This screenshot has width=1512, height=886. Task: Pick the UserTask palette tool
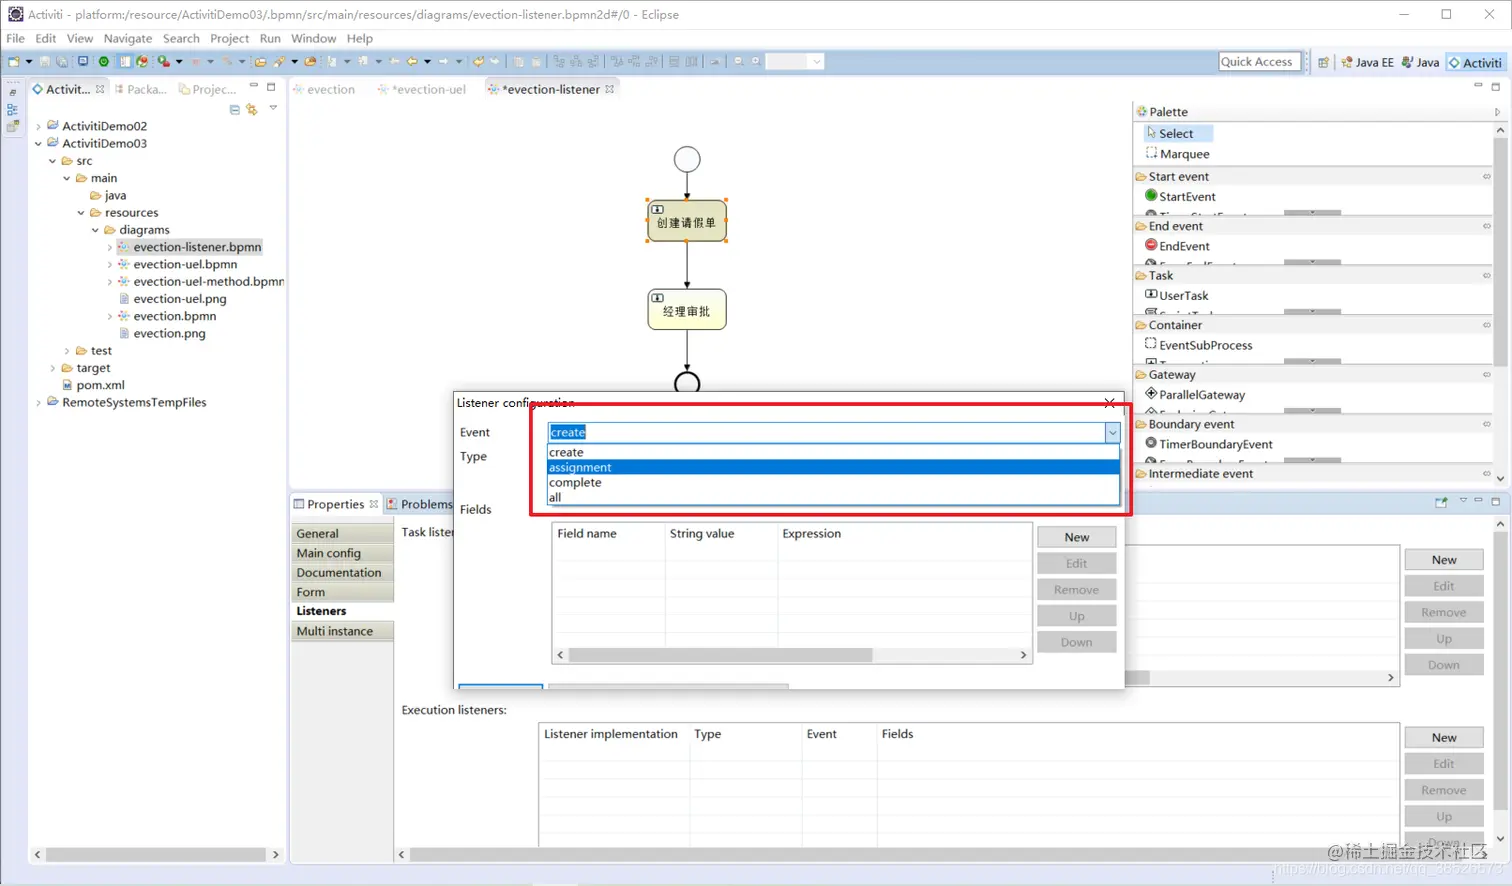point(1177,295)
